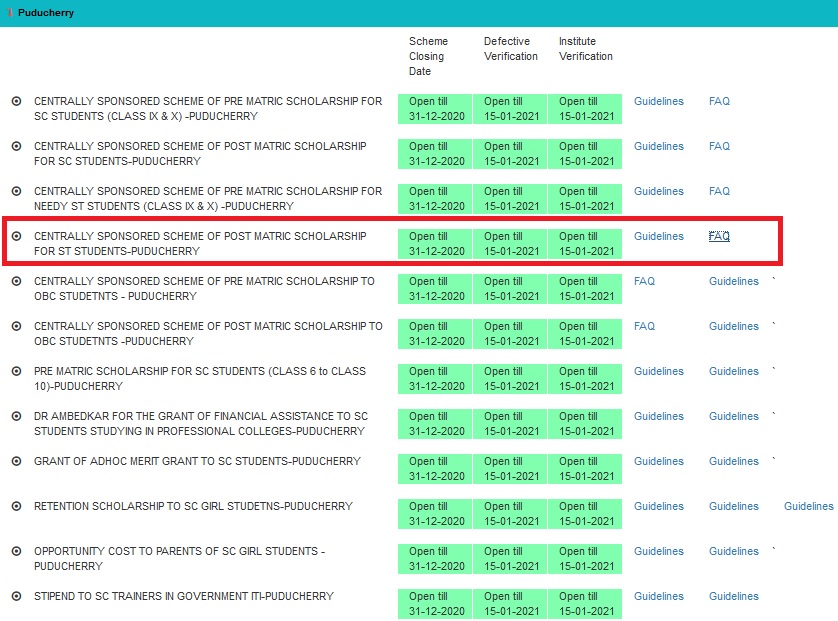Click the small icon before the Puducherry heading
Image resolution: width=838 pixels, height=621 pixels.
pyautogui.click(x=10, y=12)
